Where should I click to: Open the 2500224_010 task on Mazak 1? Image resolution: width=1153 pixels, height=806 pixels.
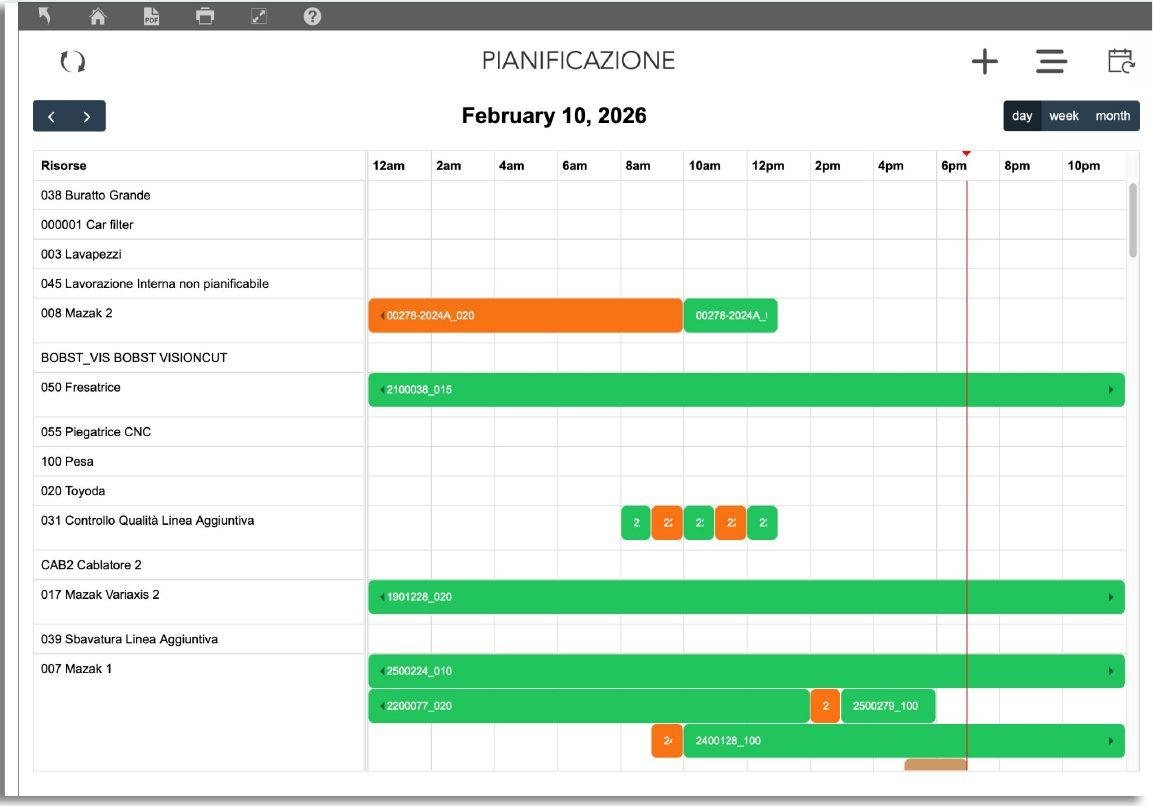[746, 671]
